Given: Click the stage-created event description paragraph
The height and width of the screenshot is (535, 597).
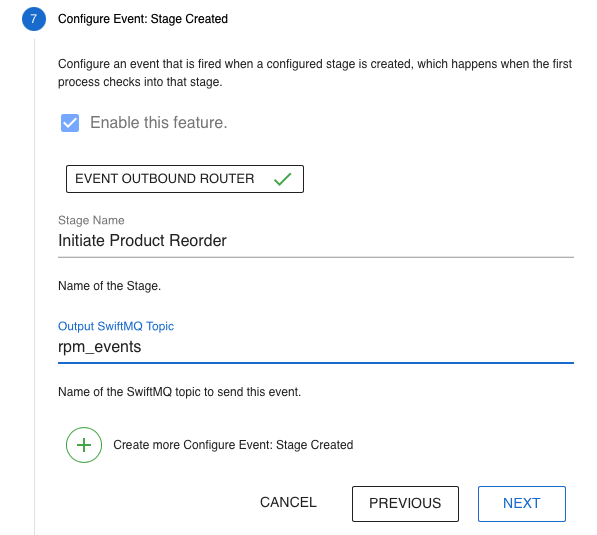Looking at the screenshot, I should 315,73.
